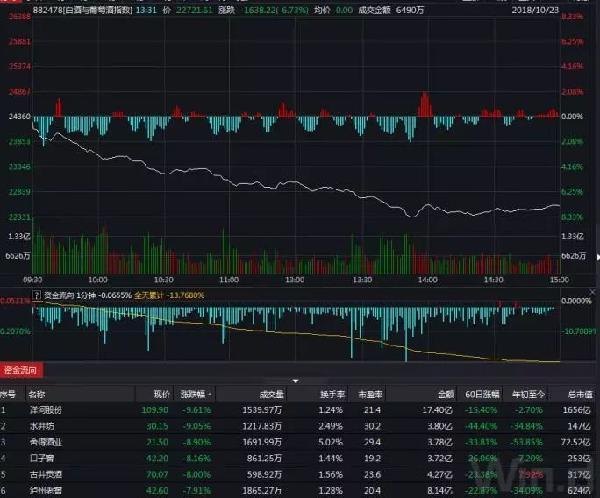Sort by 年初至今 column with arrow

tap(530, 394)
